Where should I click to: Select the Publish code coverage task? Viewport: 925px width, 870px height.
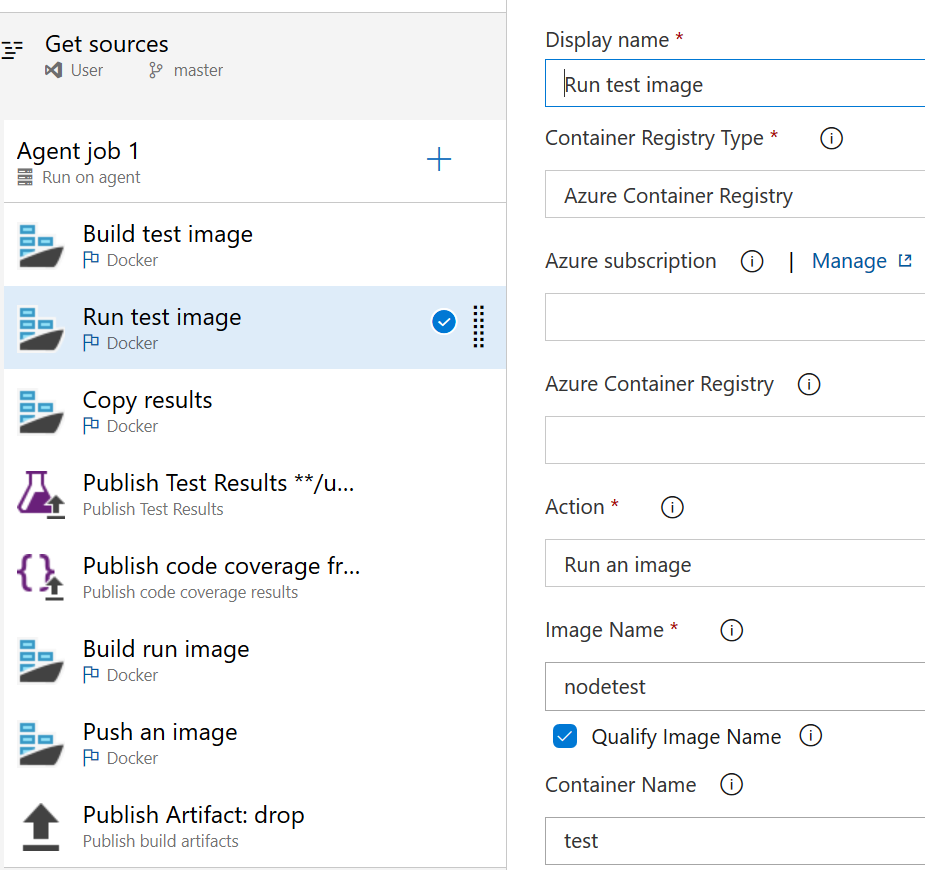pos(255,577)
